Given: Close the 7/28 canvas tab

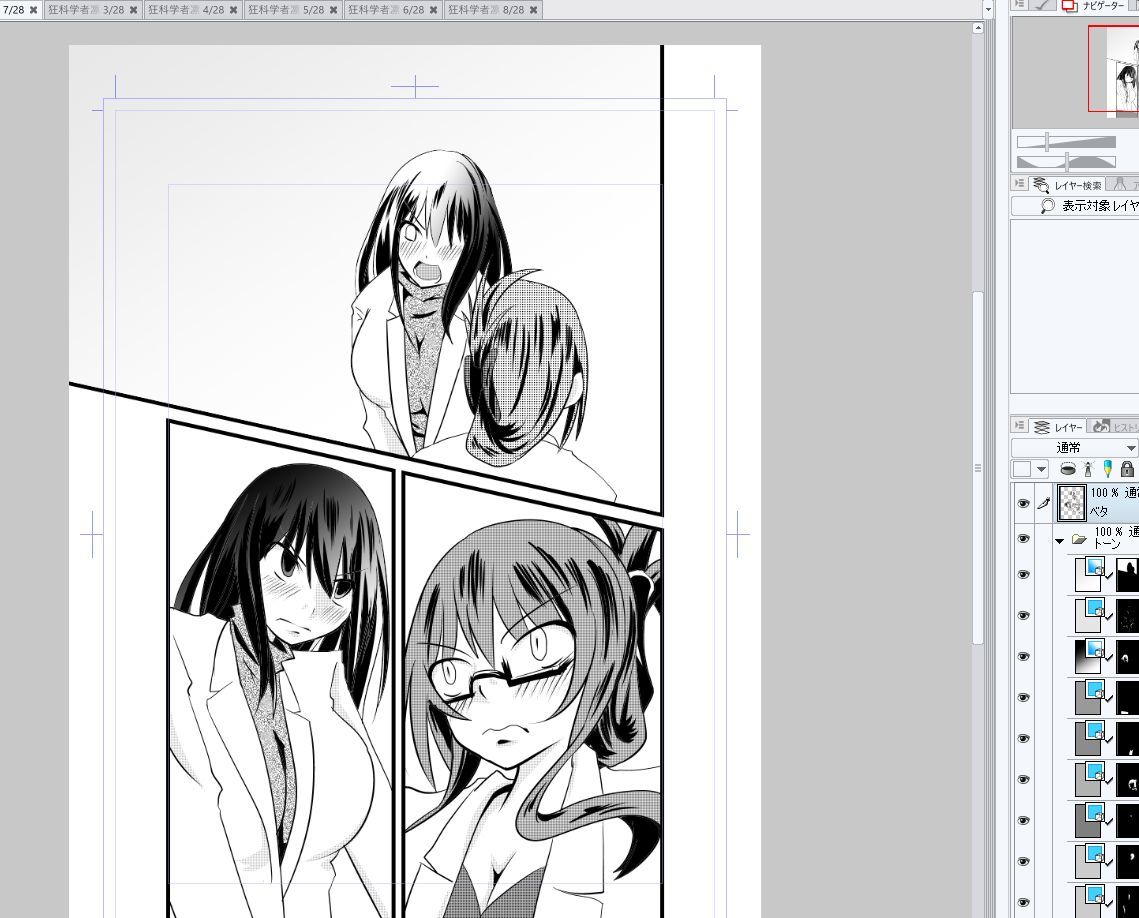Looking at the screenshot, I should (33, 10).
